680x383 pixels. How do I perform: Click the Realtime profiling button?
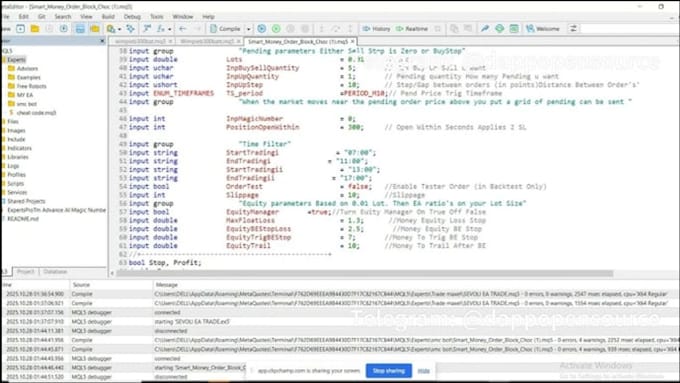[412, 29]
